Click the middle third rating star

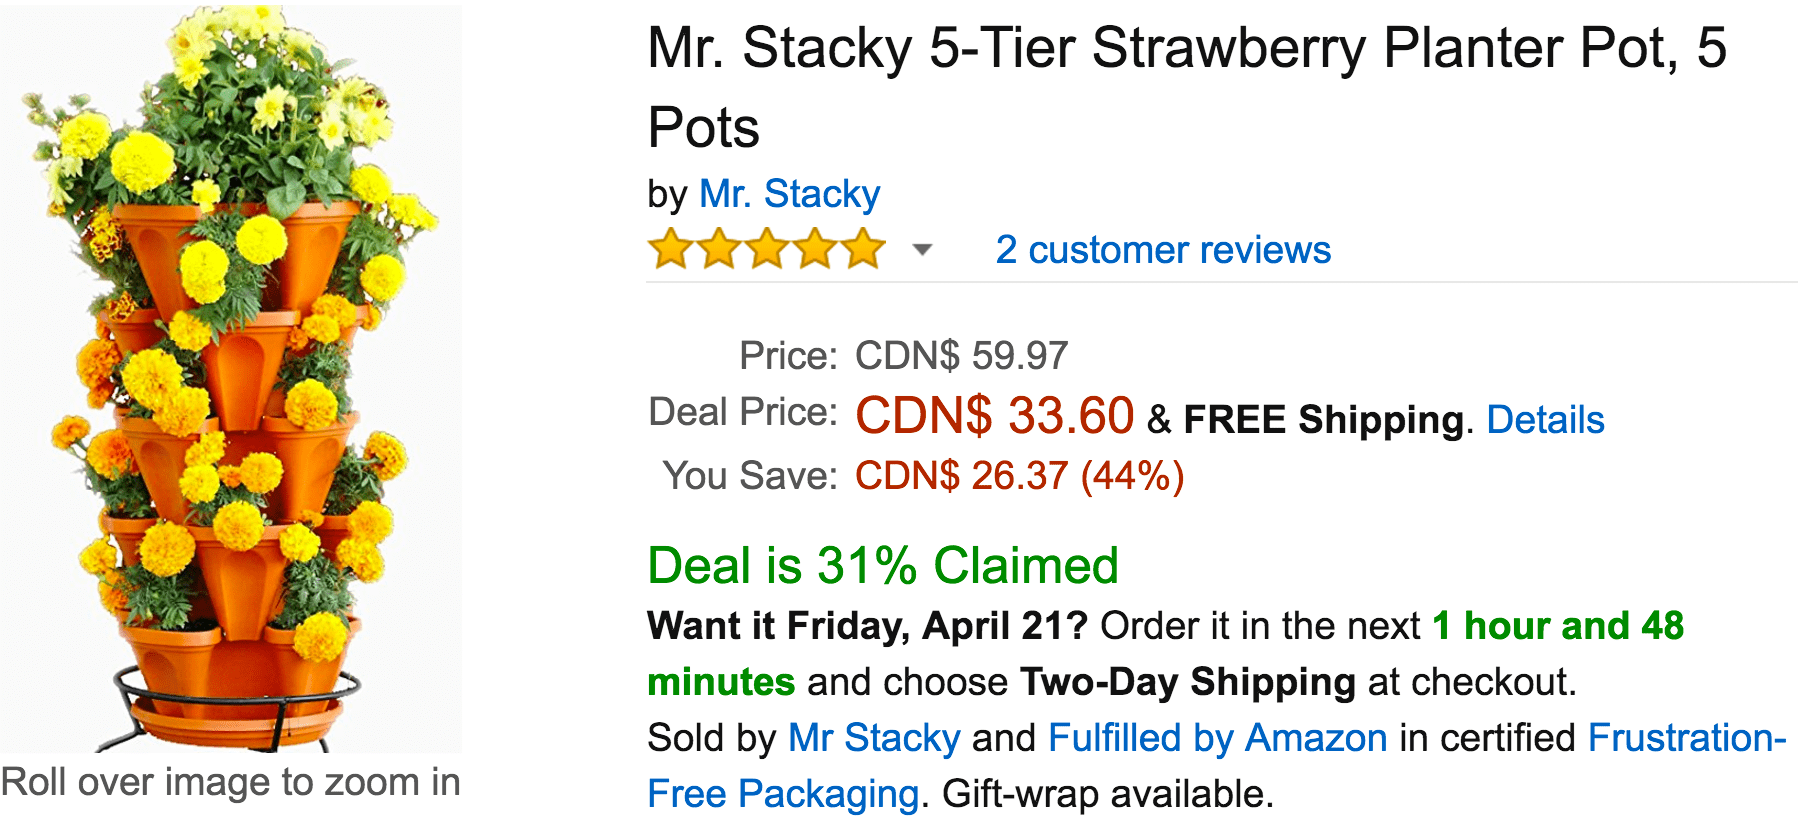tap(767, 249)
